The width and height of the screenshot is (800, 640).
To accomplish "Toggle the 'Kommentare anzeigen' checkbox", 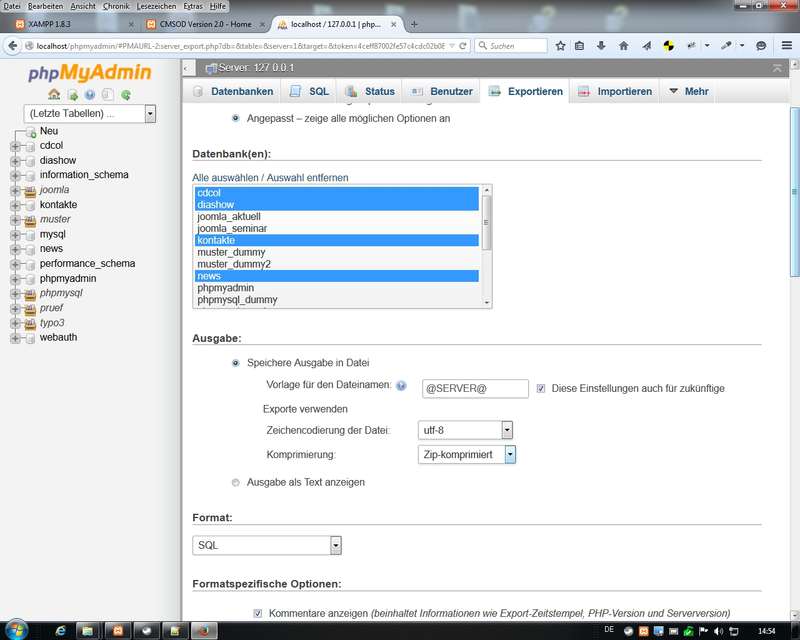I will tap(258, 613).
